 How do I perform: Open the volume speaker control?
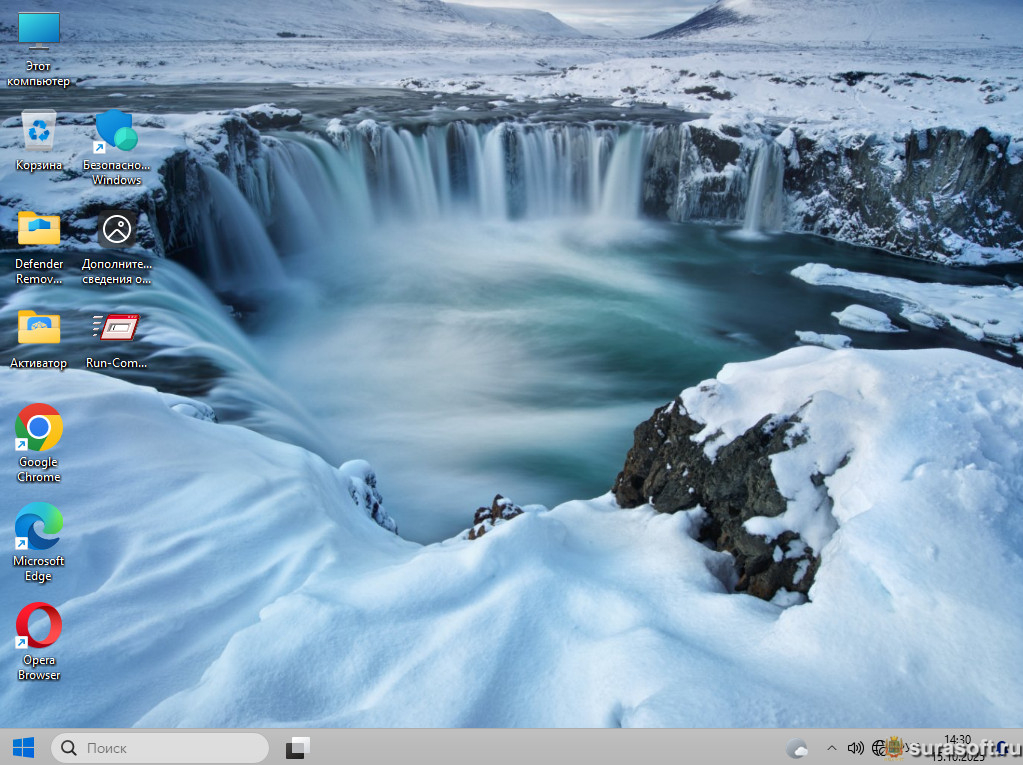(855, 747)
